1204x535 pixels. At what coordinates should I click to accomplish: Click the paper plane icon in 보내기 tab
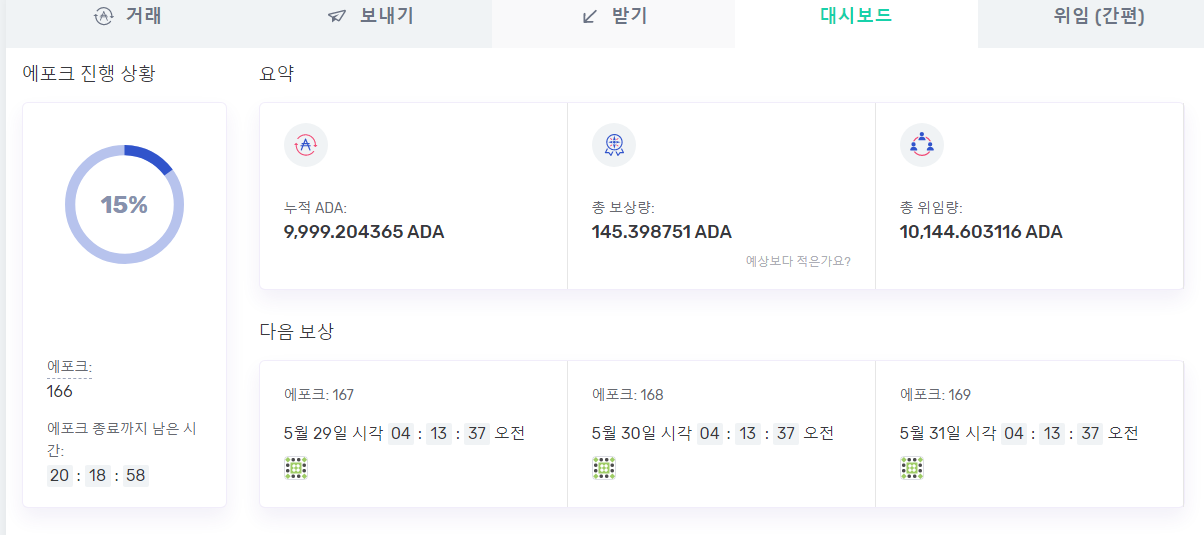[x=337, y=16]
